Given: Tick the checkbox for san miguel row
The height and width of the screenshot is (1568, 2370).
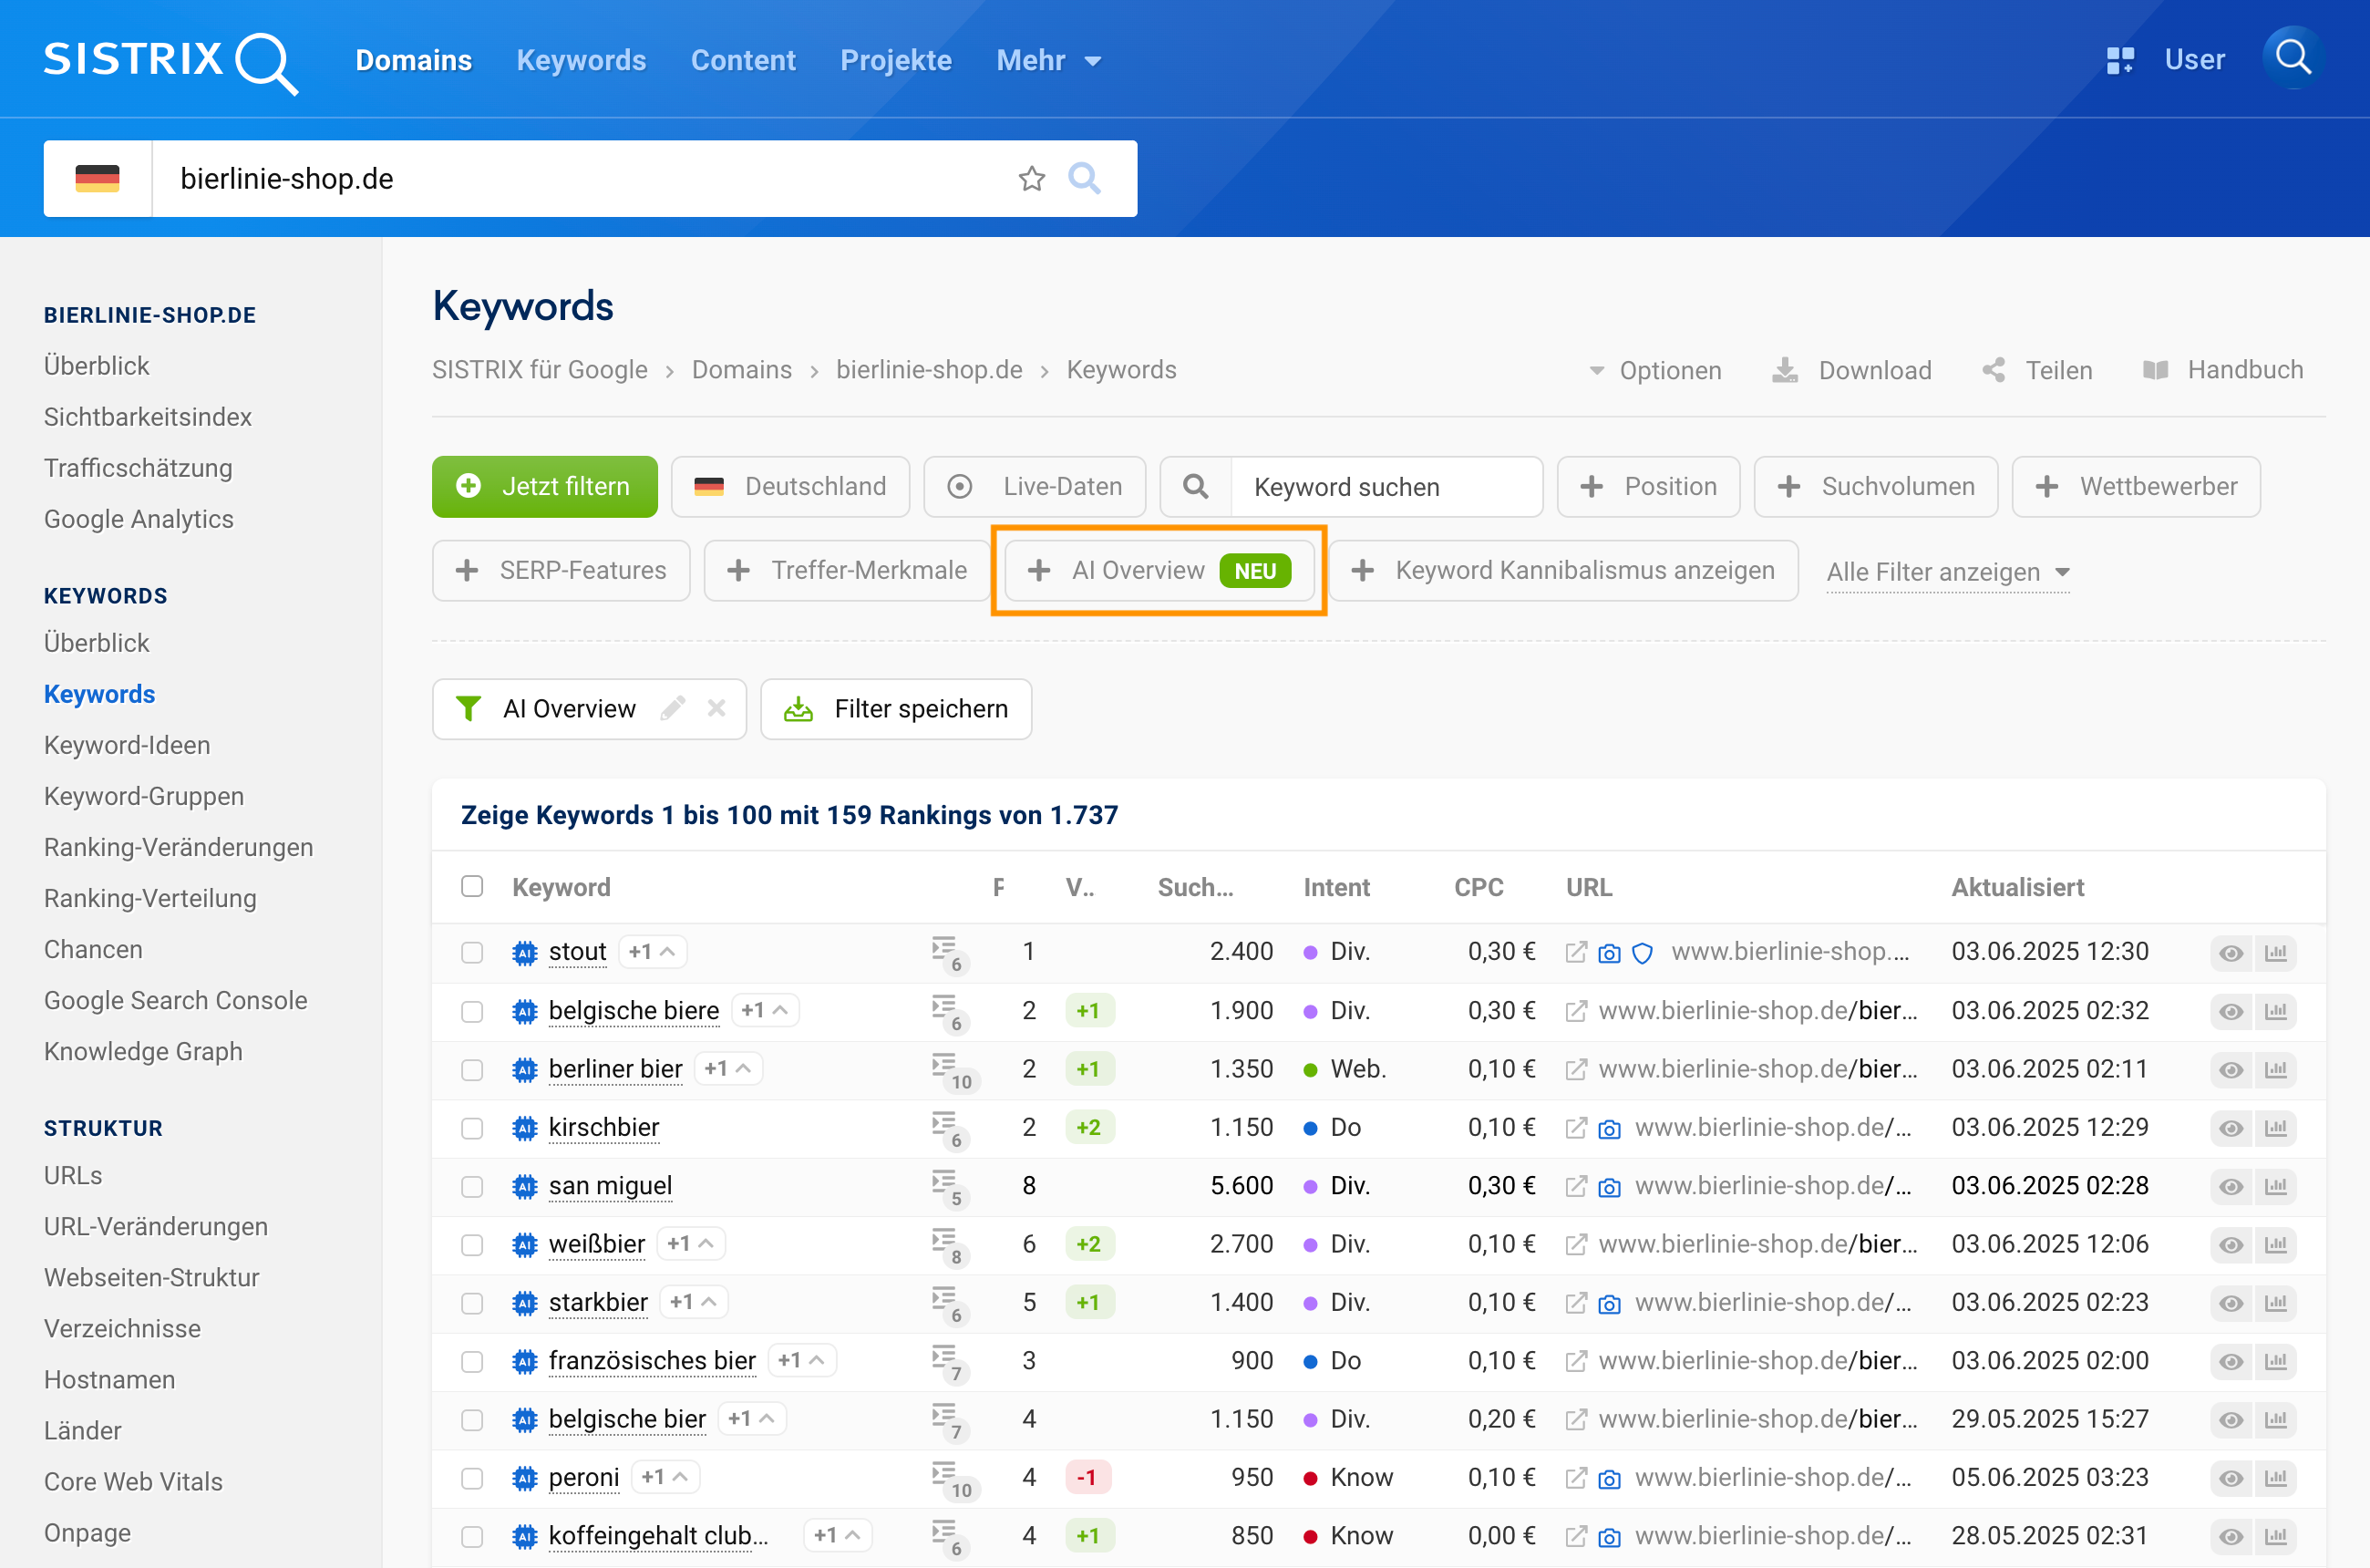Looking at the screenshot, I should 472,1187.
